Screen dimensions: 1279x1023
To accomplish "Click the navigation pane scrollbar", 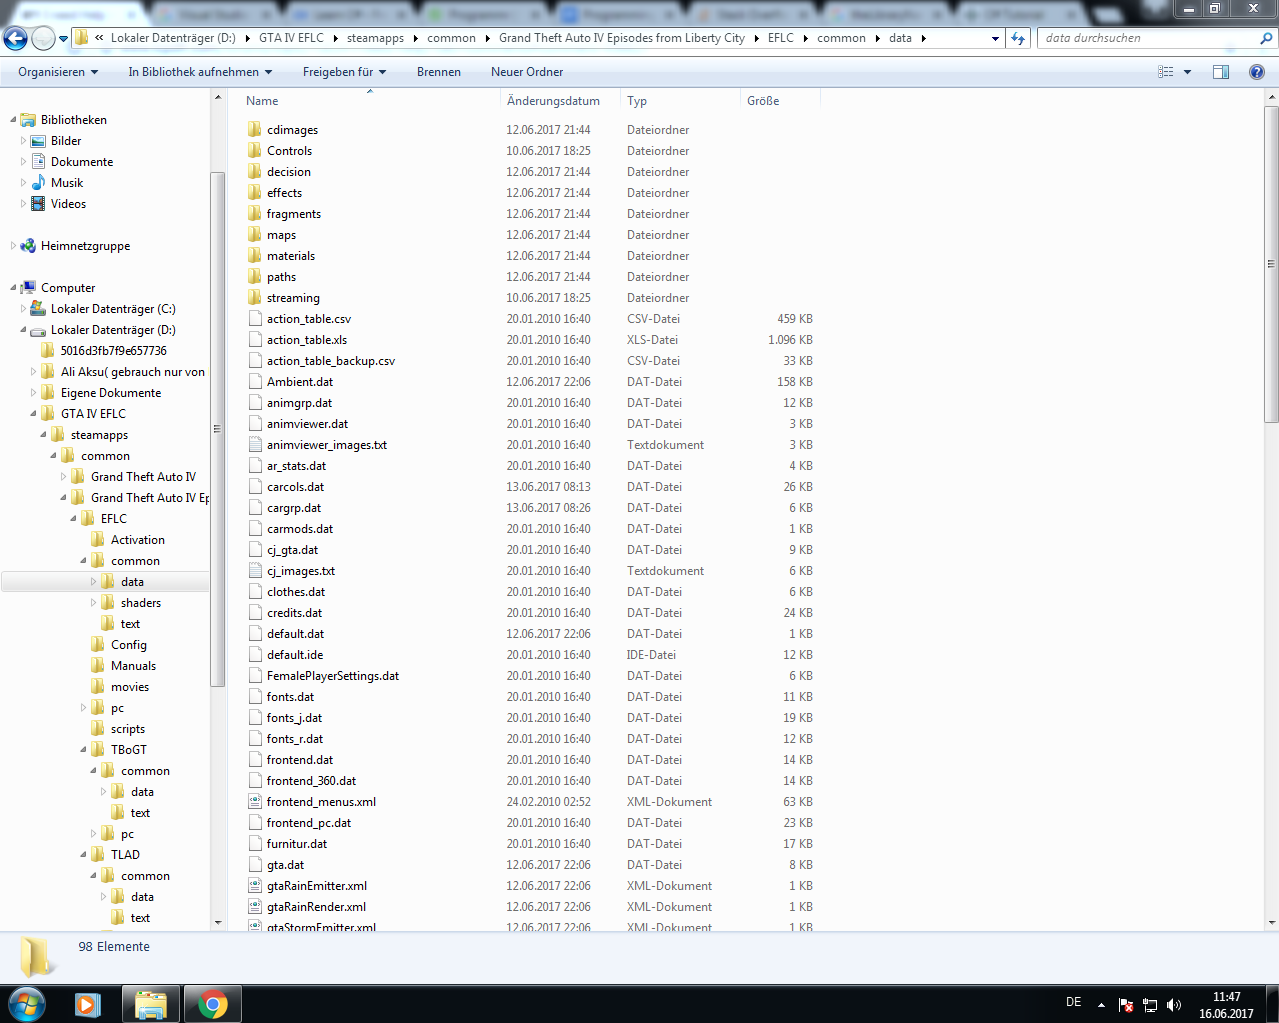I will [218, 428].
